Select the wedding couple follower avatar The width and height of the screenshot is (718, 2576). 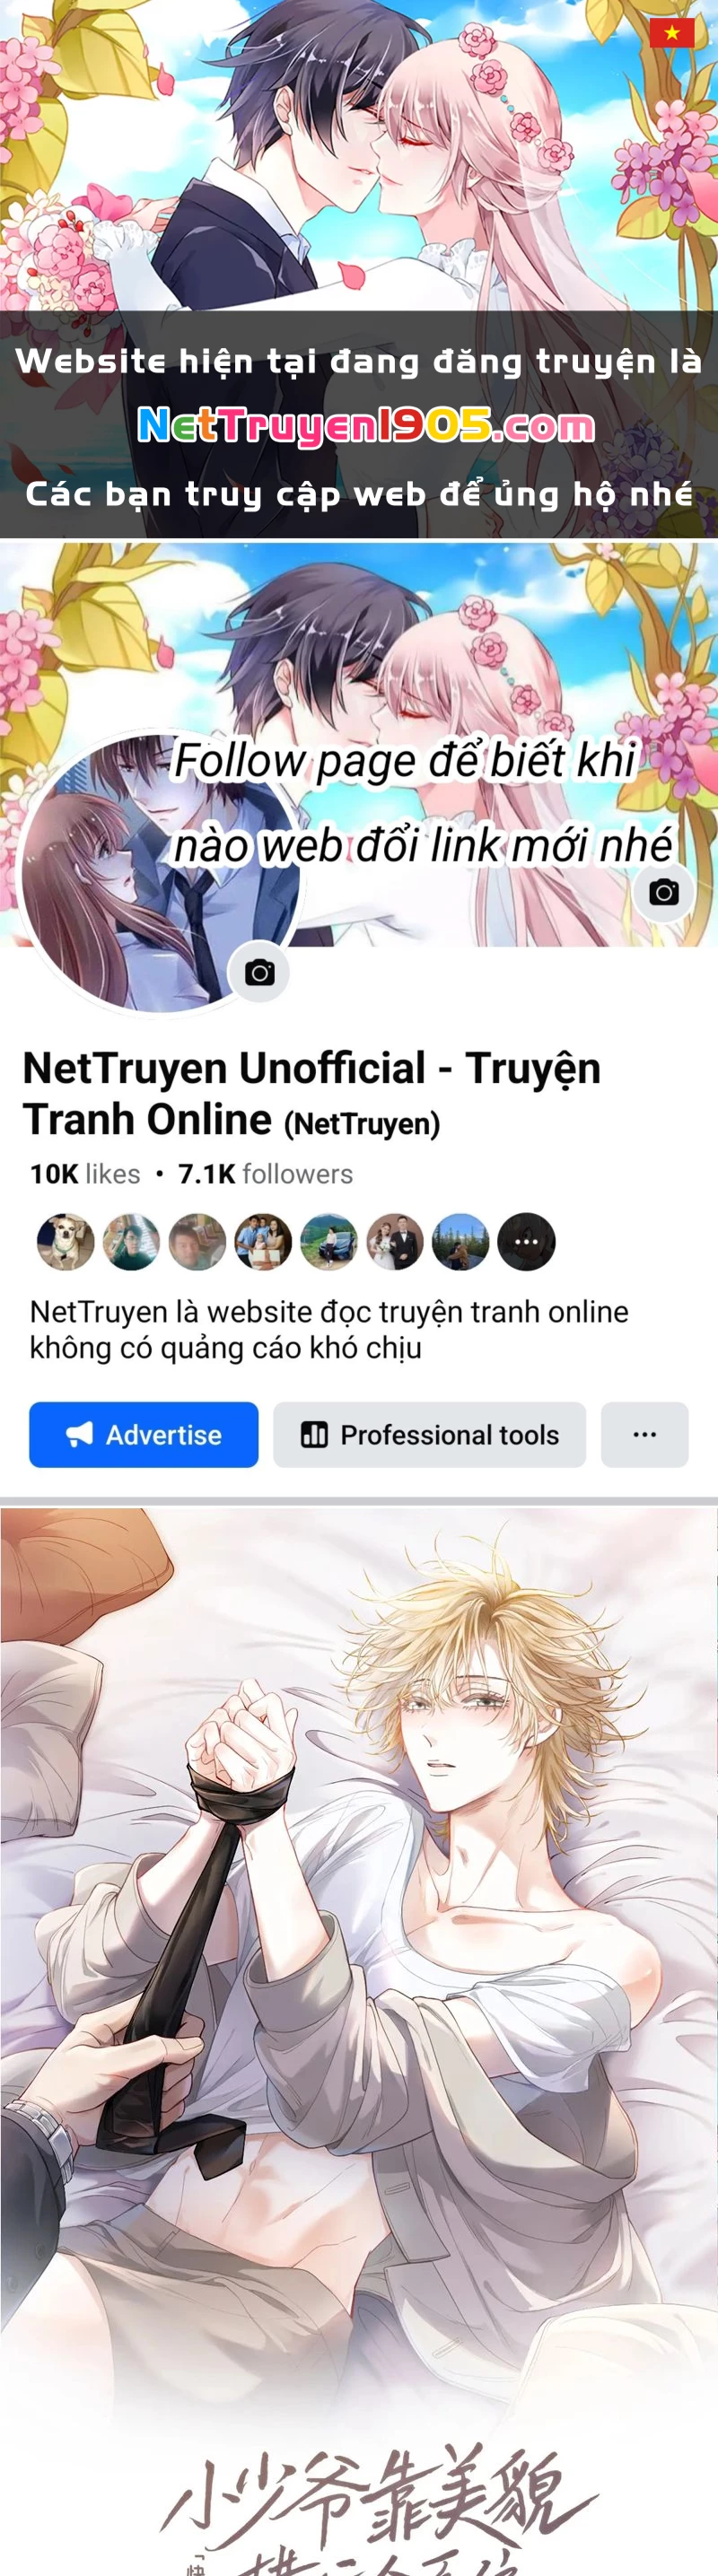coord(395,1242)
